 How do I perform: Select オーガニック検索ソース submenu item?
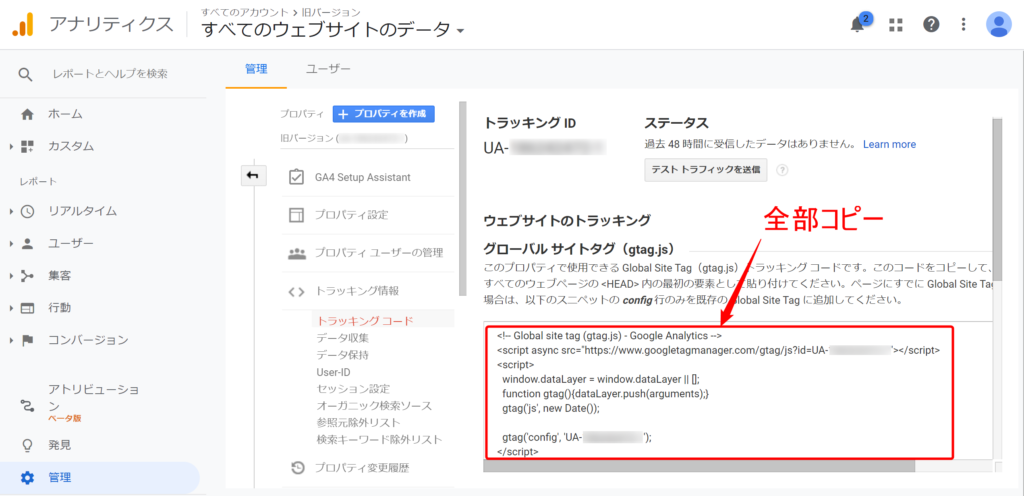pos(374,406)
